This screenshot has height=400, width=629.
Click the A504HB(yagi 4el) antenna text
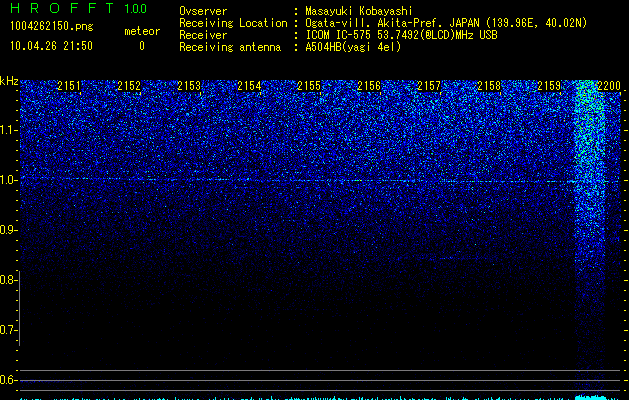click(353, 47)
